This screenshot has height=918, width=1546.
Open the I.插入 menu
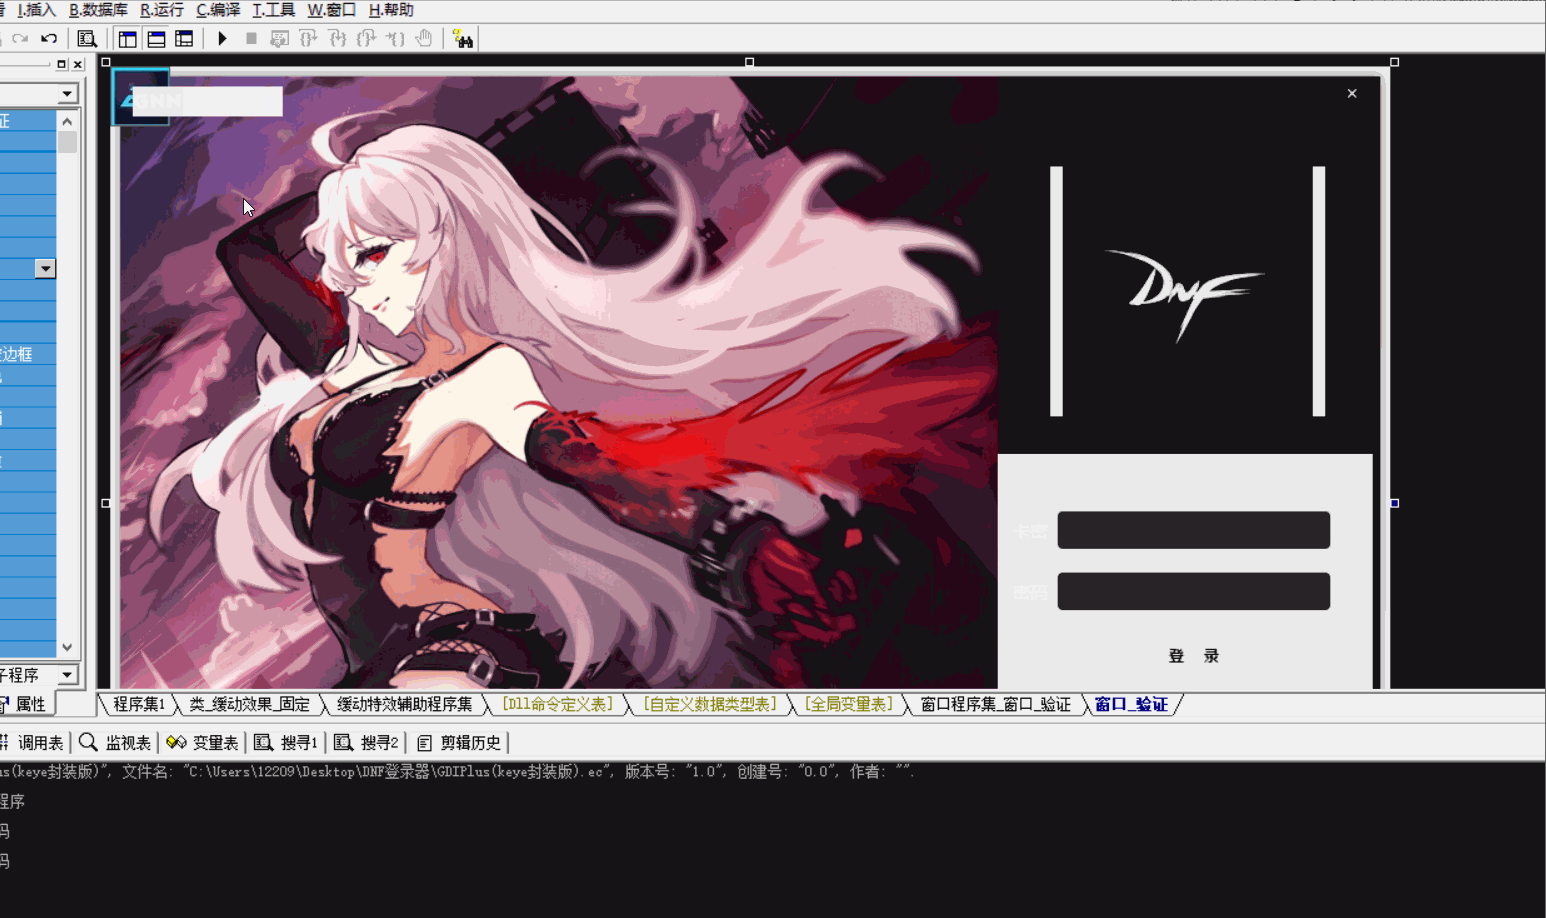coord(36,10)
